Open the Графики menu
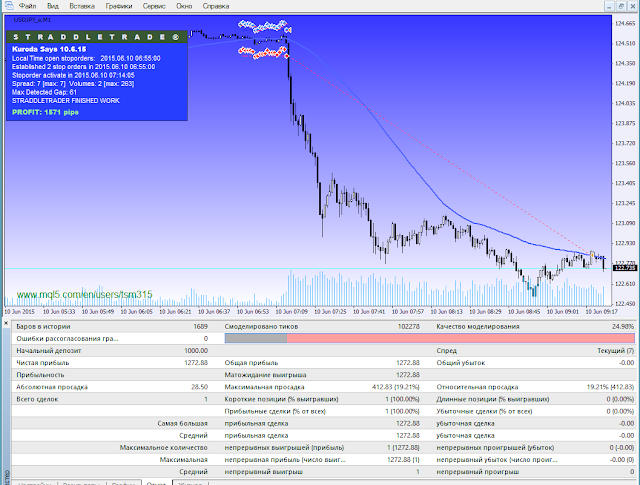Image resolution: width=640 pixels, height=485 pixels. [119, 6]
